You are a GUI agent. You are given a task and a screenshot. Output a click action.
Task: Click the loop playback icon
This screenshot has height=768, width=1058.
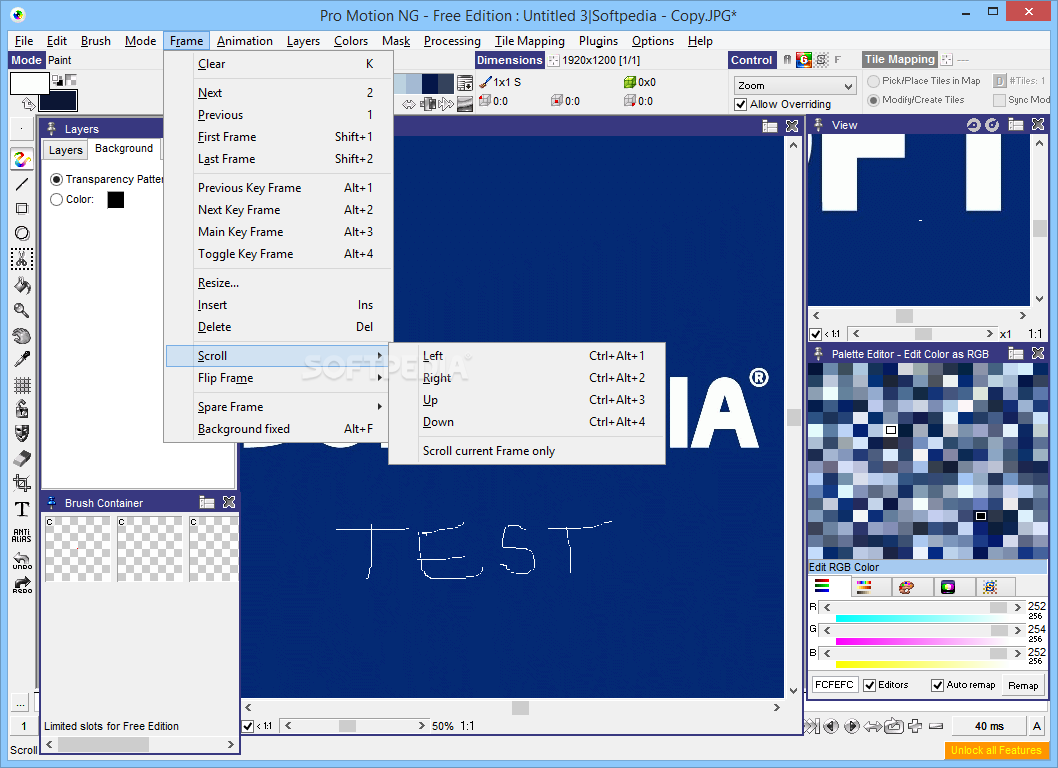(x=894, y=726)
